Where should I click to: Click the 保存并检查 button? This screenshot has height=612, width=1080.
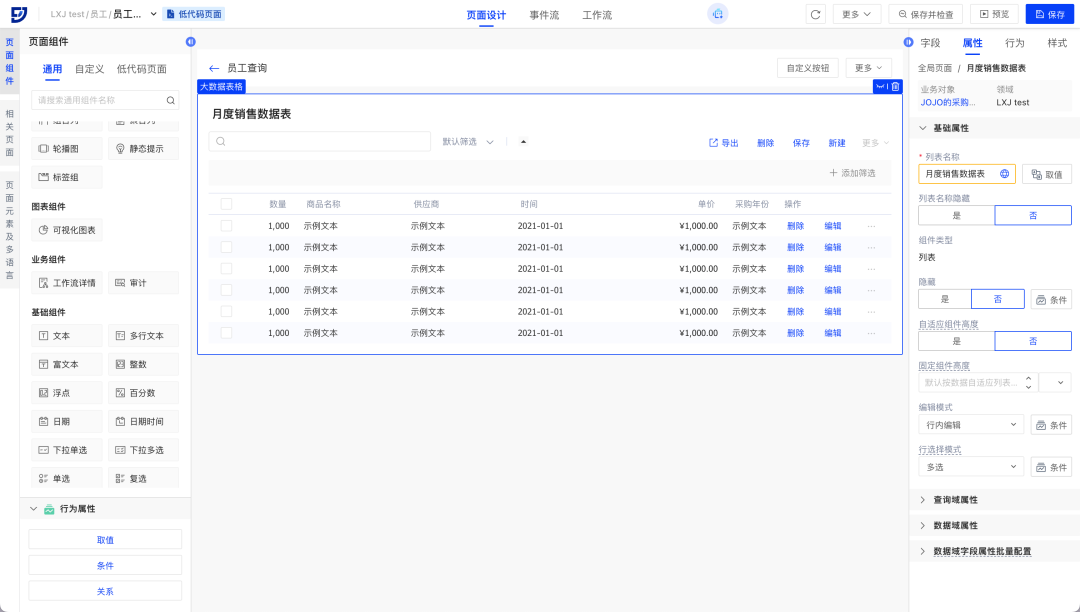click(x=925, y=14)
